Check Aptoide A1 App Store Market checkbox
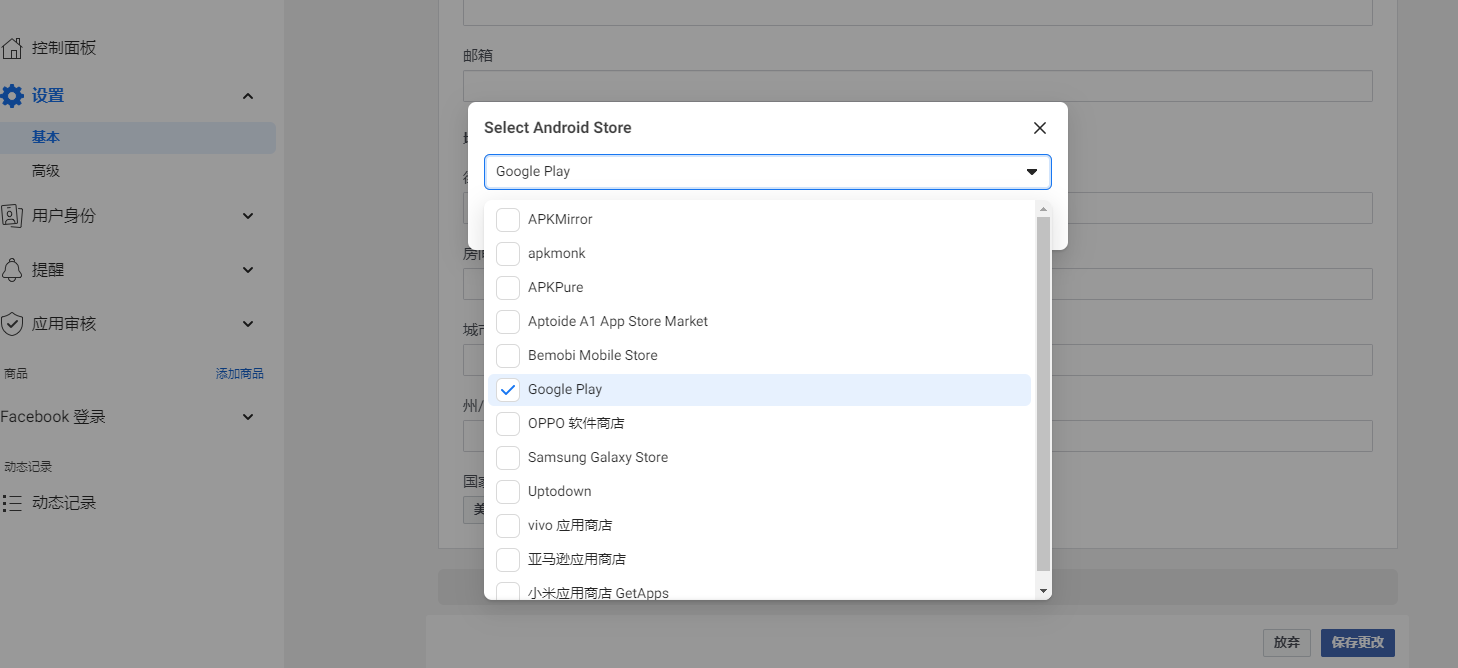Screen dimensions: 1458x668 click(x=508, y=321)
